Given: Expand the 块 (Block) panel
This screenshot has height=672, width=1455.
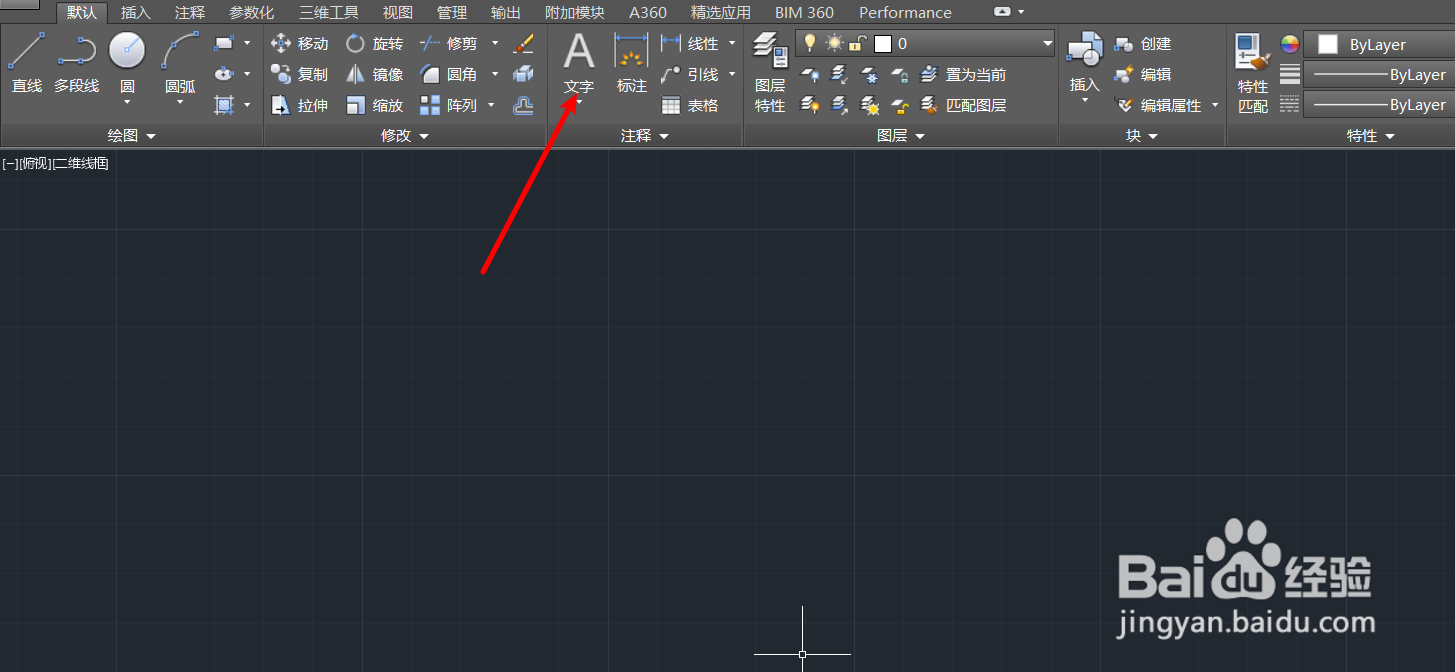Looking at the screenshot, I should 1142,135.
